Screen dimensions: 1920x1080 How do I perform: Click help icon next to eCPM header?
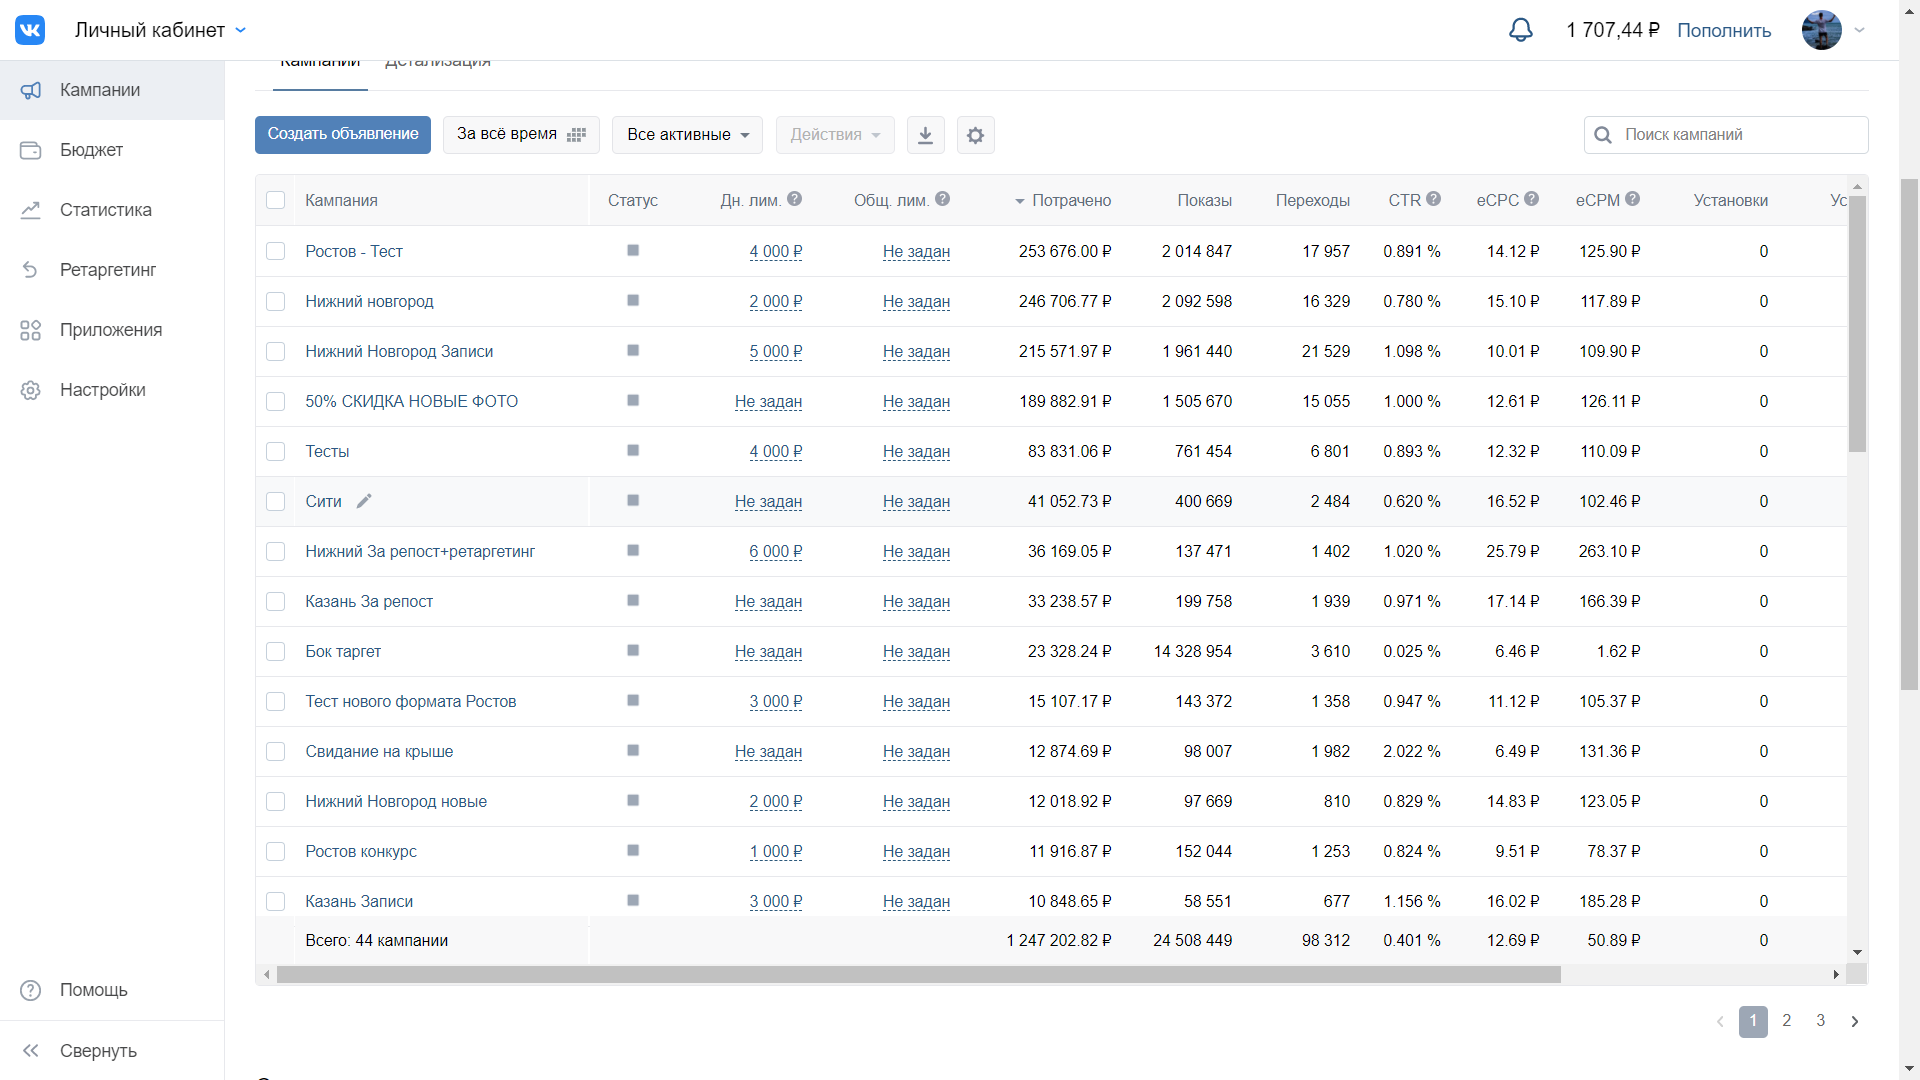point(1632,199)
